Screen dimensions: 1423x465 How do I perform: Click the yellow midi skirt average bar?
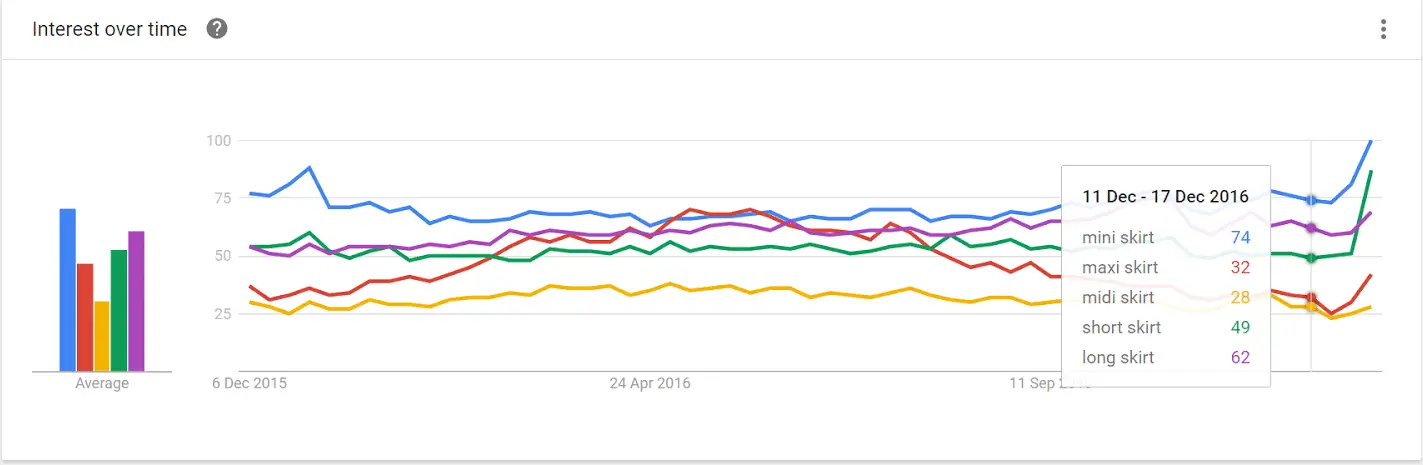click(102, 336)
